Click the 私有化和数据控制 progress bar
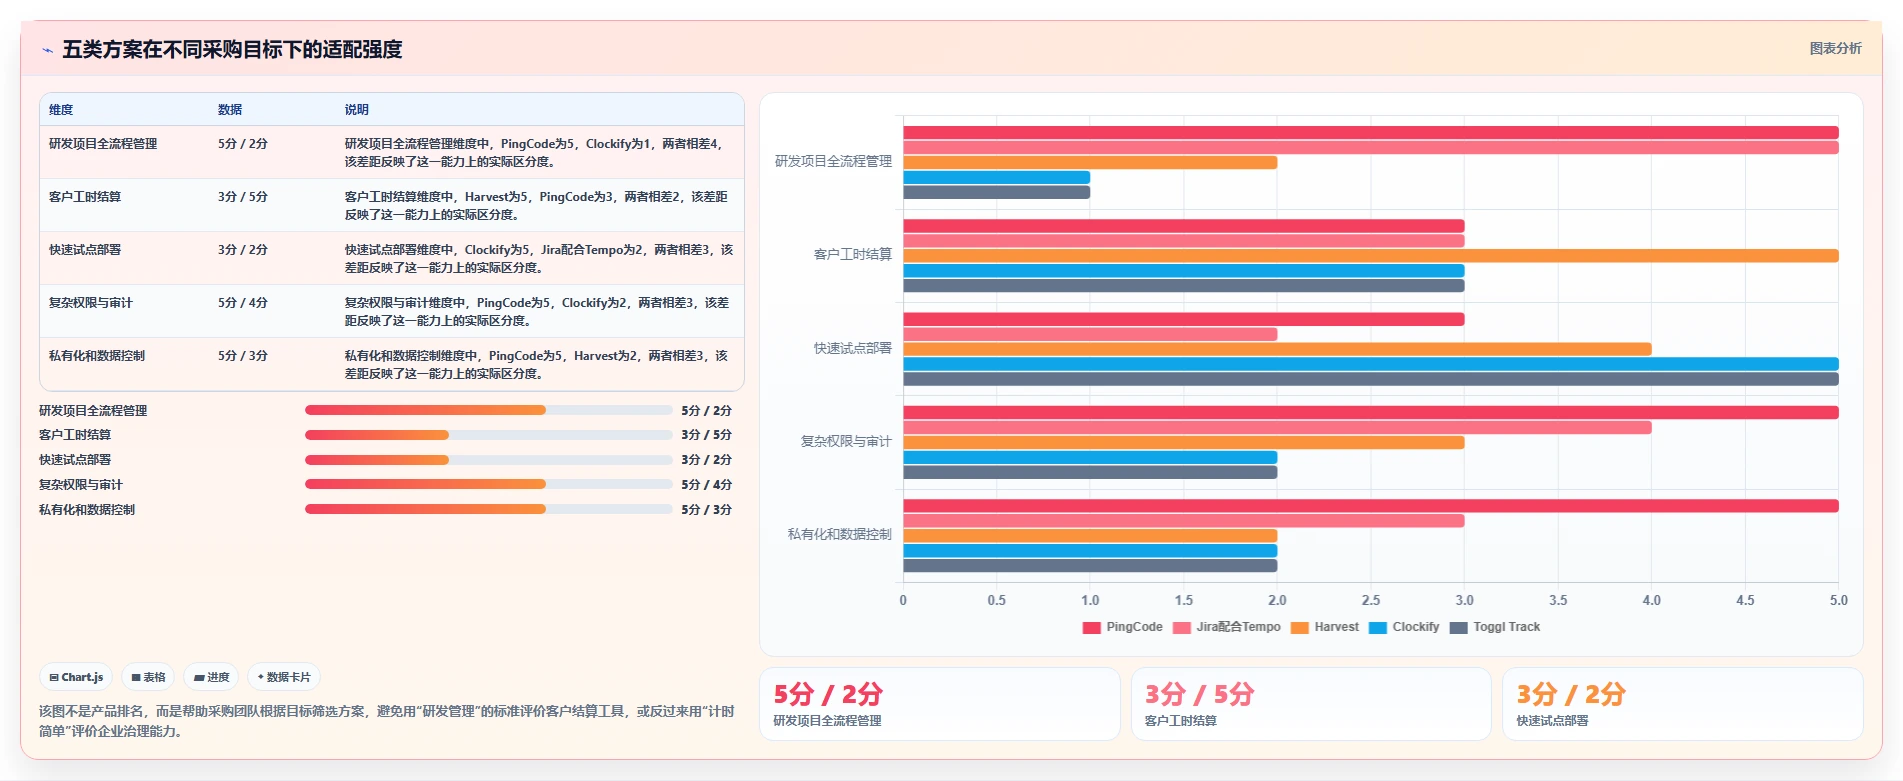 coord(488,509)
